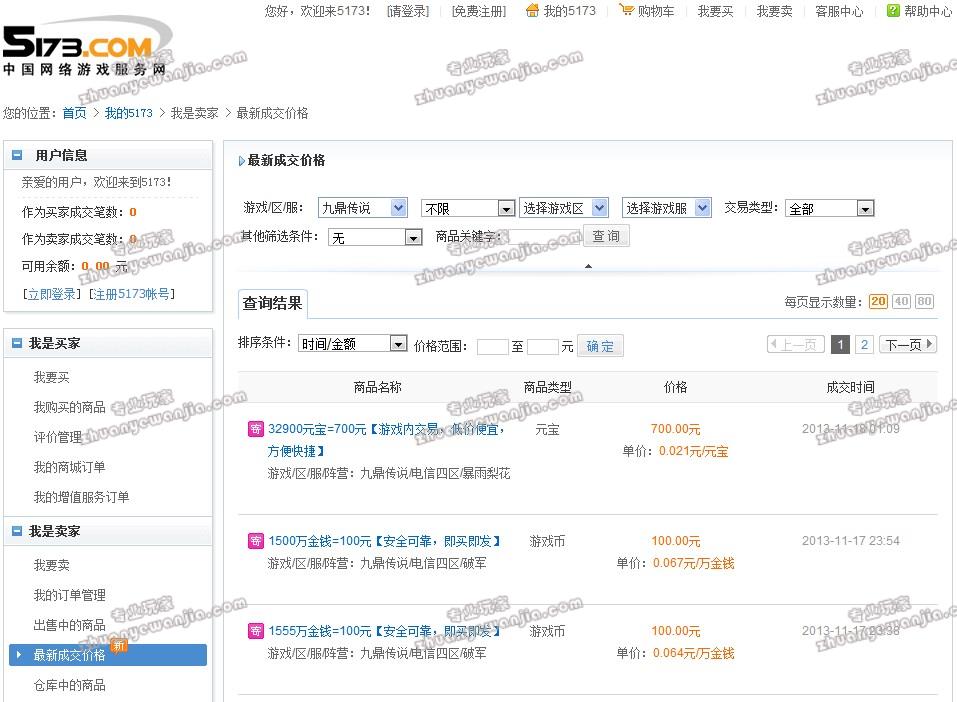
Task: Click the 确定 price confirm button
Action: click(x=600, y=346)
